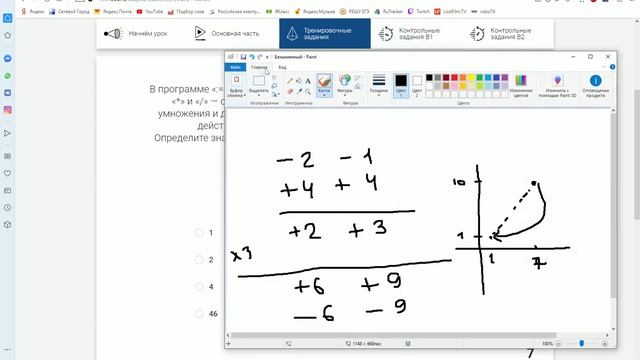
Task: Click the Save icon in Paint title bar
Action: coord(243,57)
